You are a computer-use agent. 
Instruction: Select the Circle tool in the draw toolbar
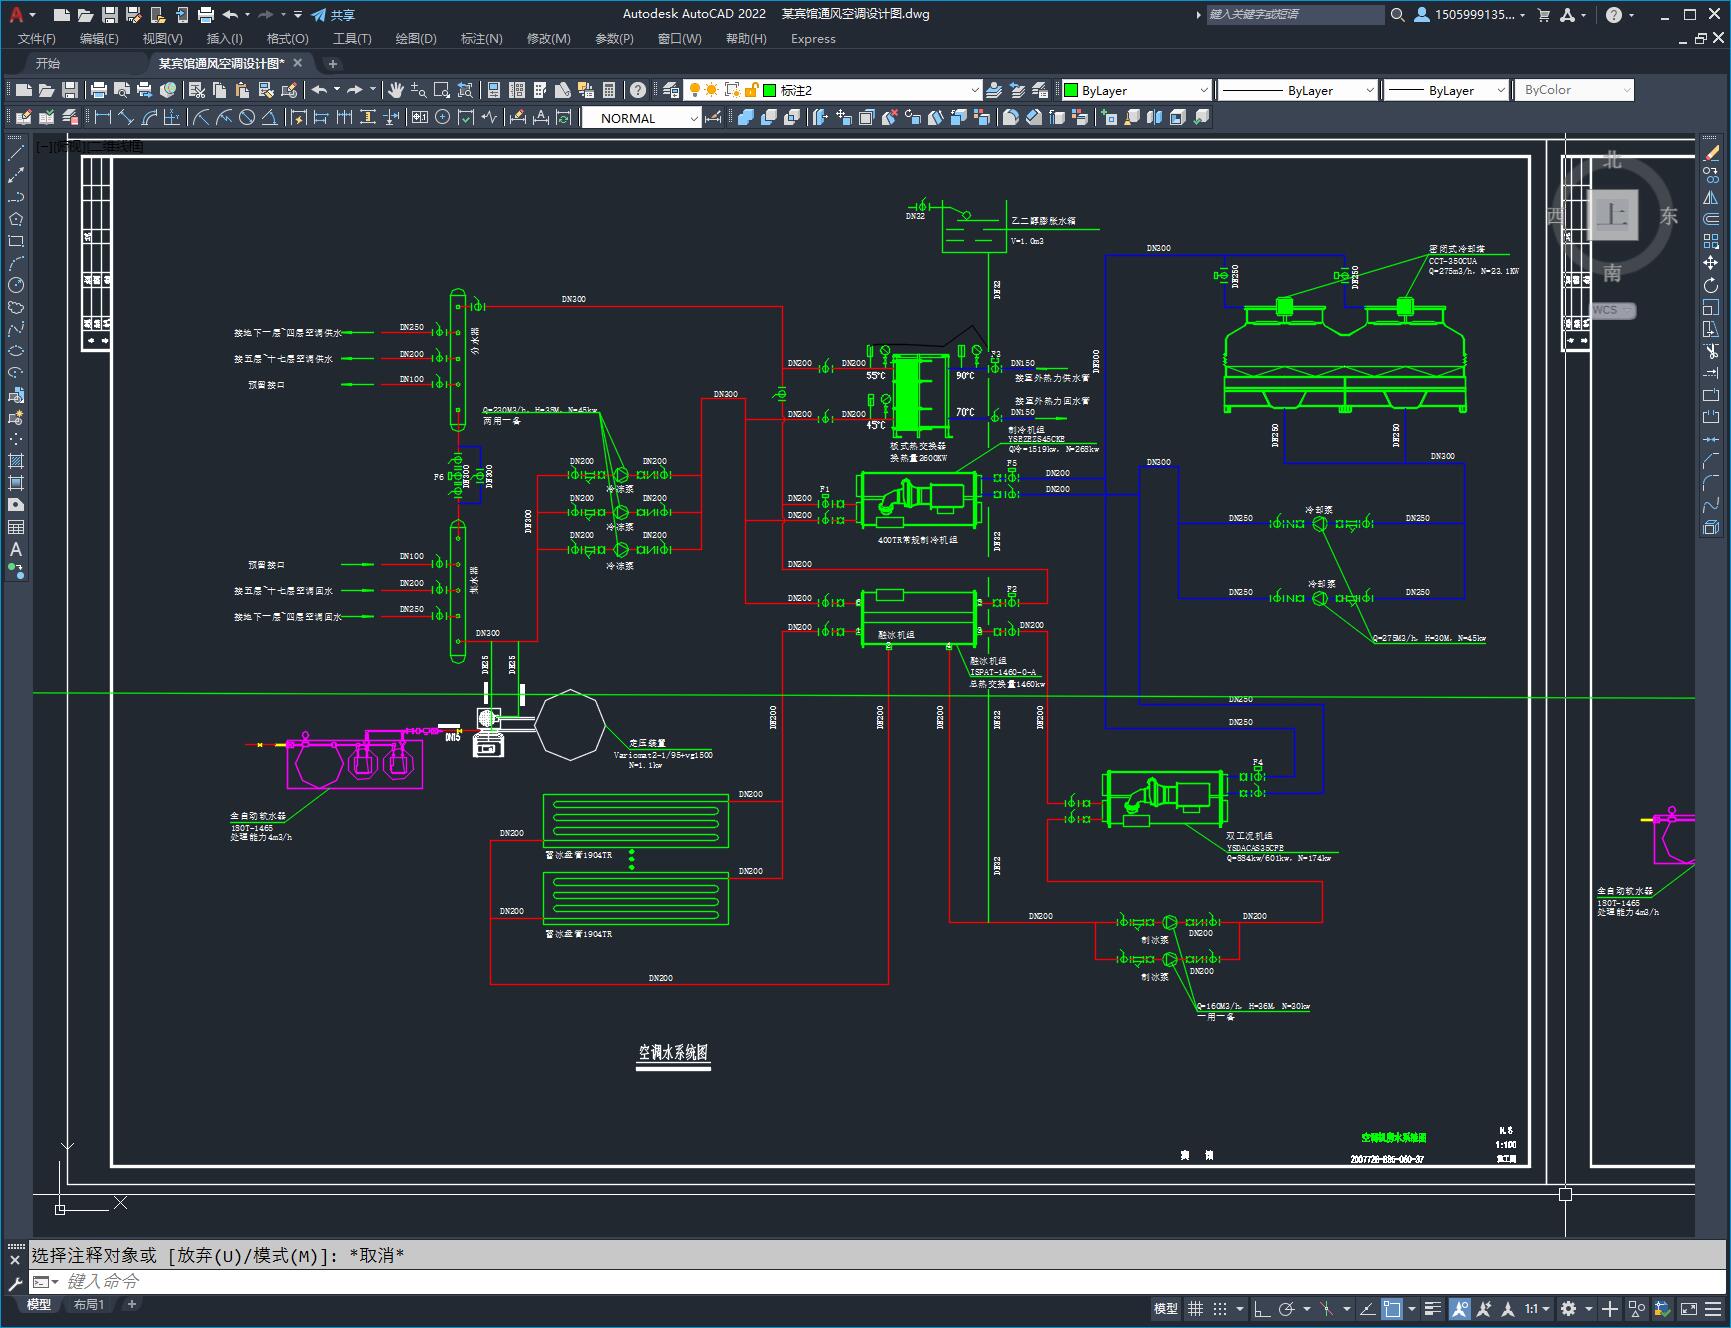point(16,285)
